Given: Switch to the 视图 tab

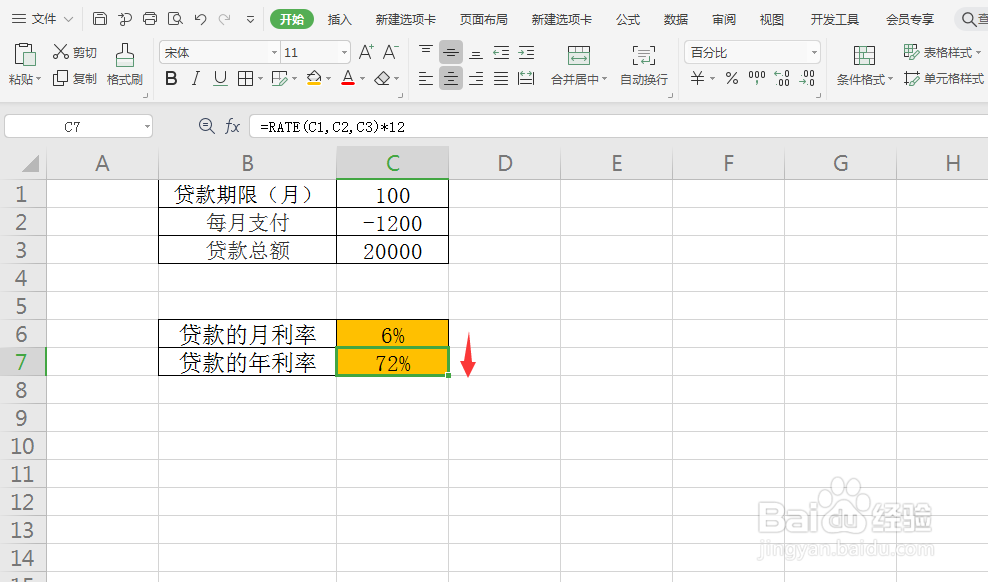Looking at the screenshot, I should point(771,20).
